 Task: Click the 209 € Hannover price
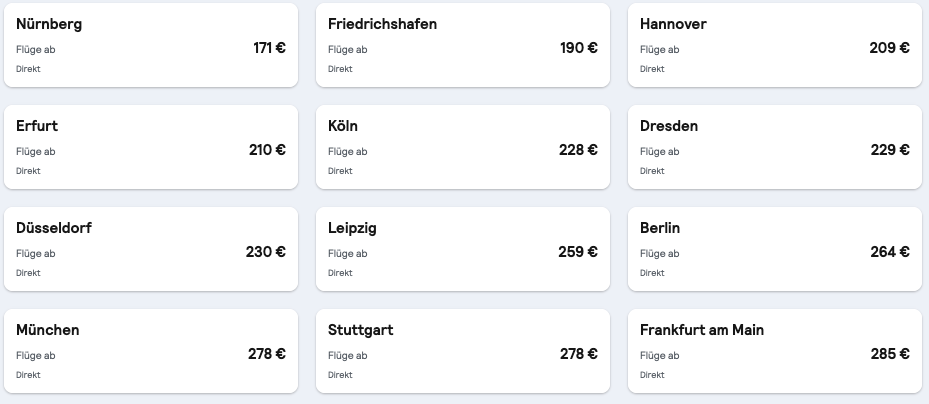[889, 48]
